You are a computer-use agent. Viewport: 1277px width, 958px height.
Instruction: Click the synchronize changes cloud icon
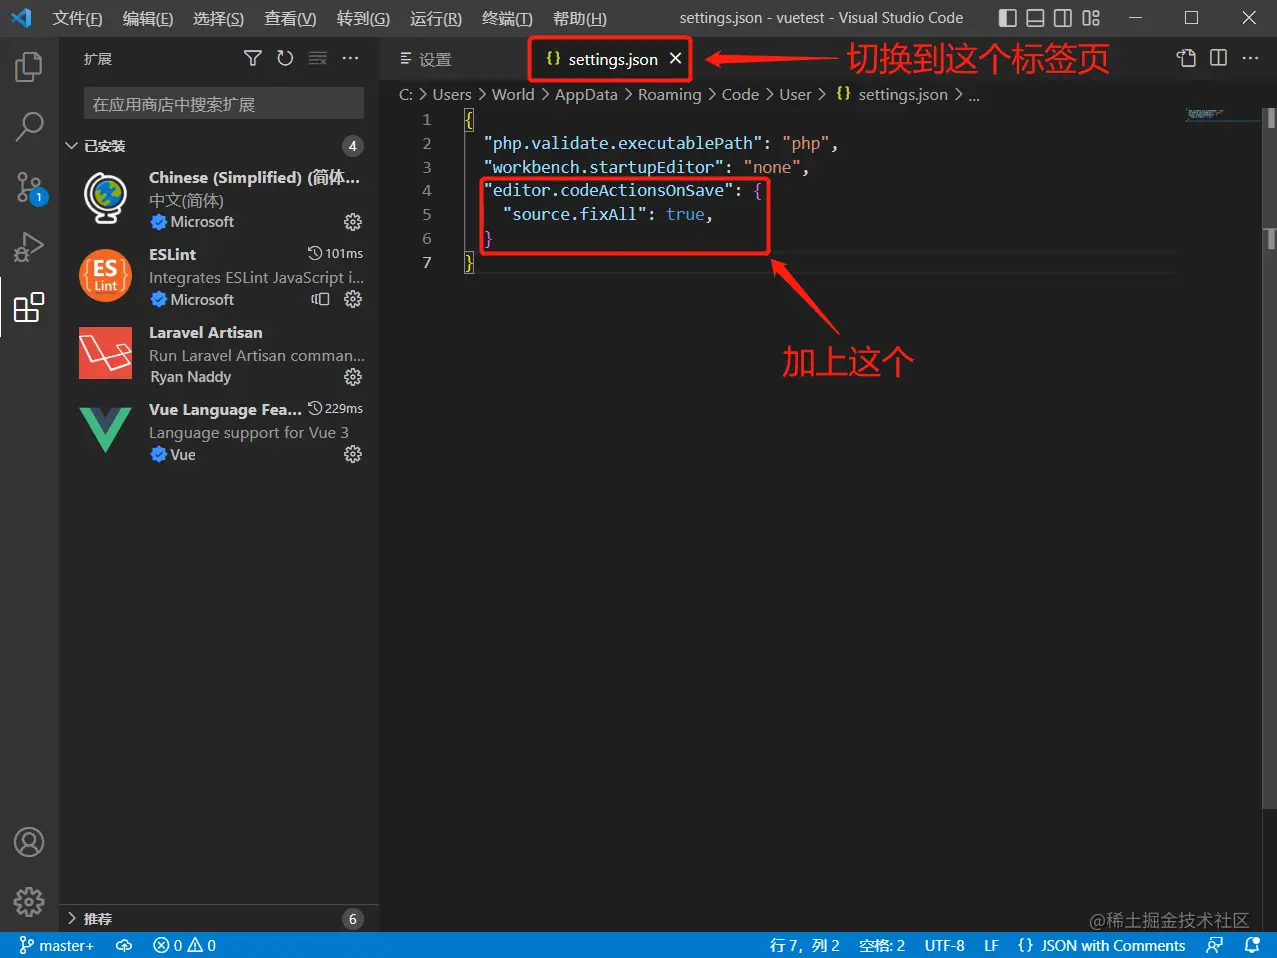124,945
